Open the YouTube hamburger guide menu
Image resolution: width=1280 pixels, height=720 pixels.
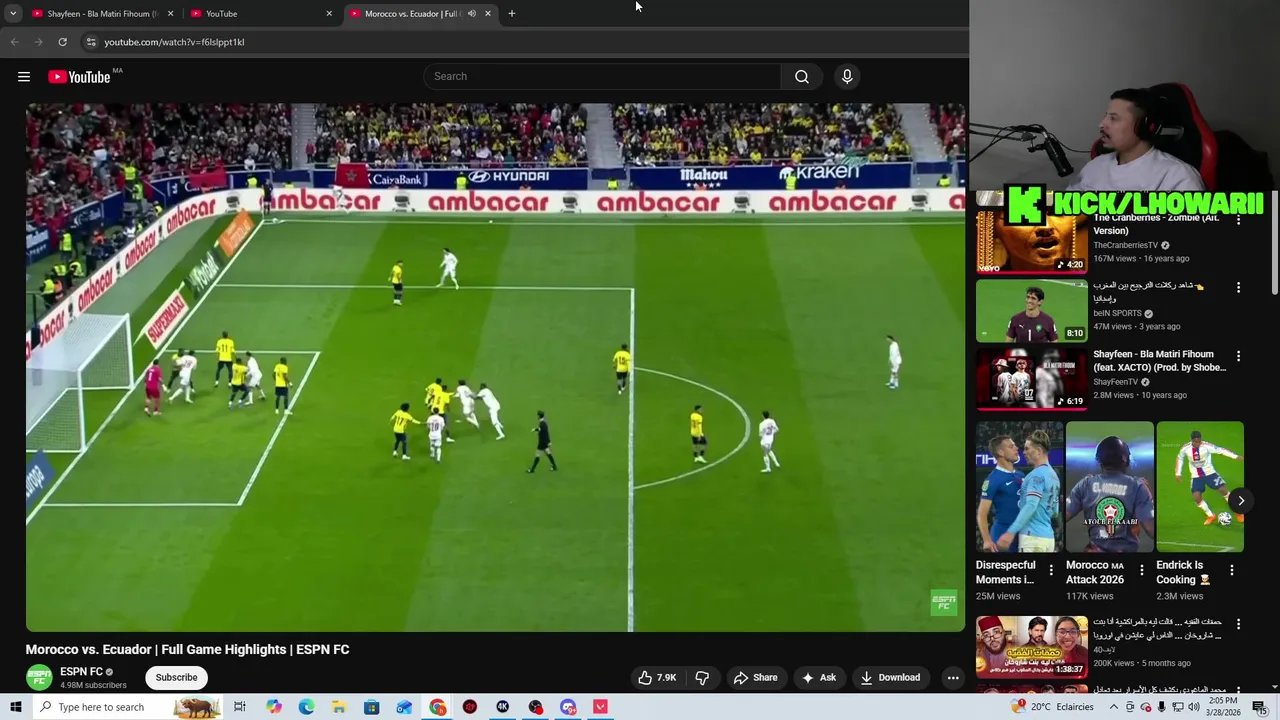point(24,77)
